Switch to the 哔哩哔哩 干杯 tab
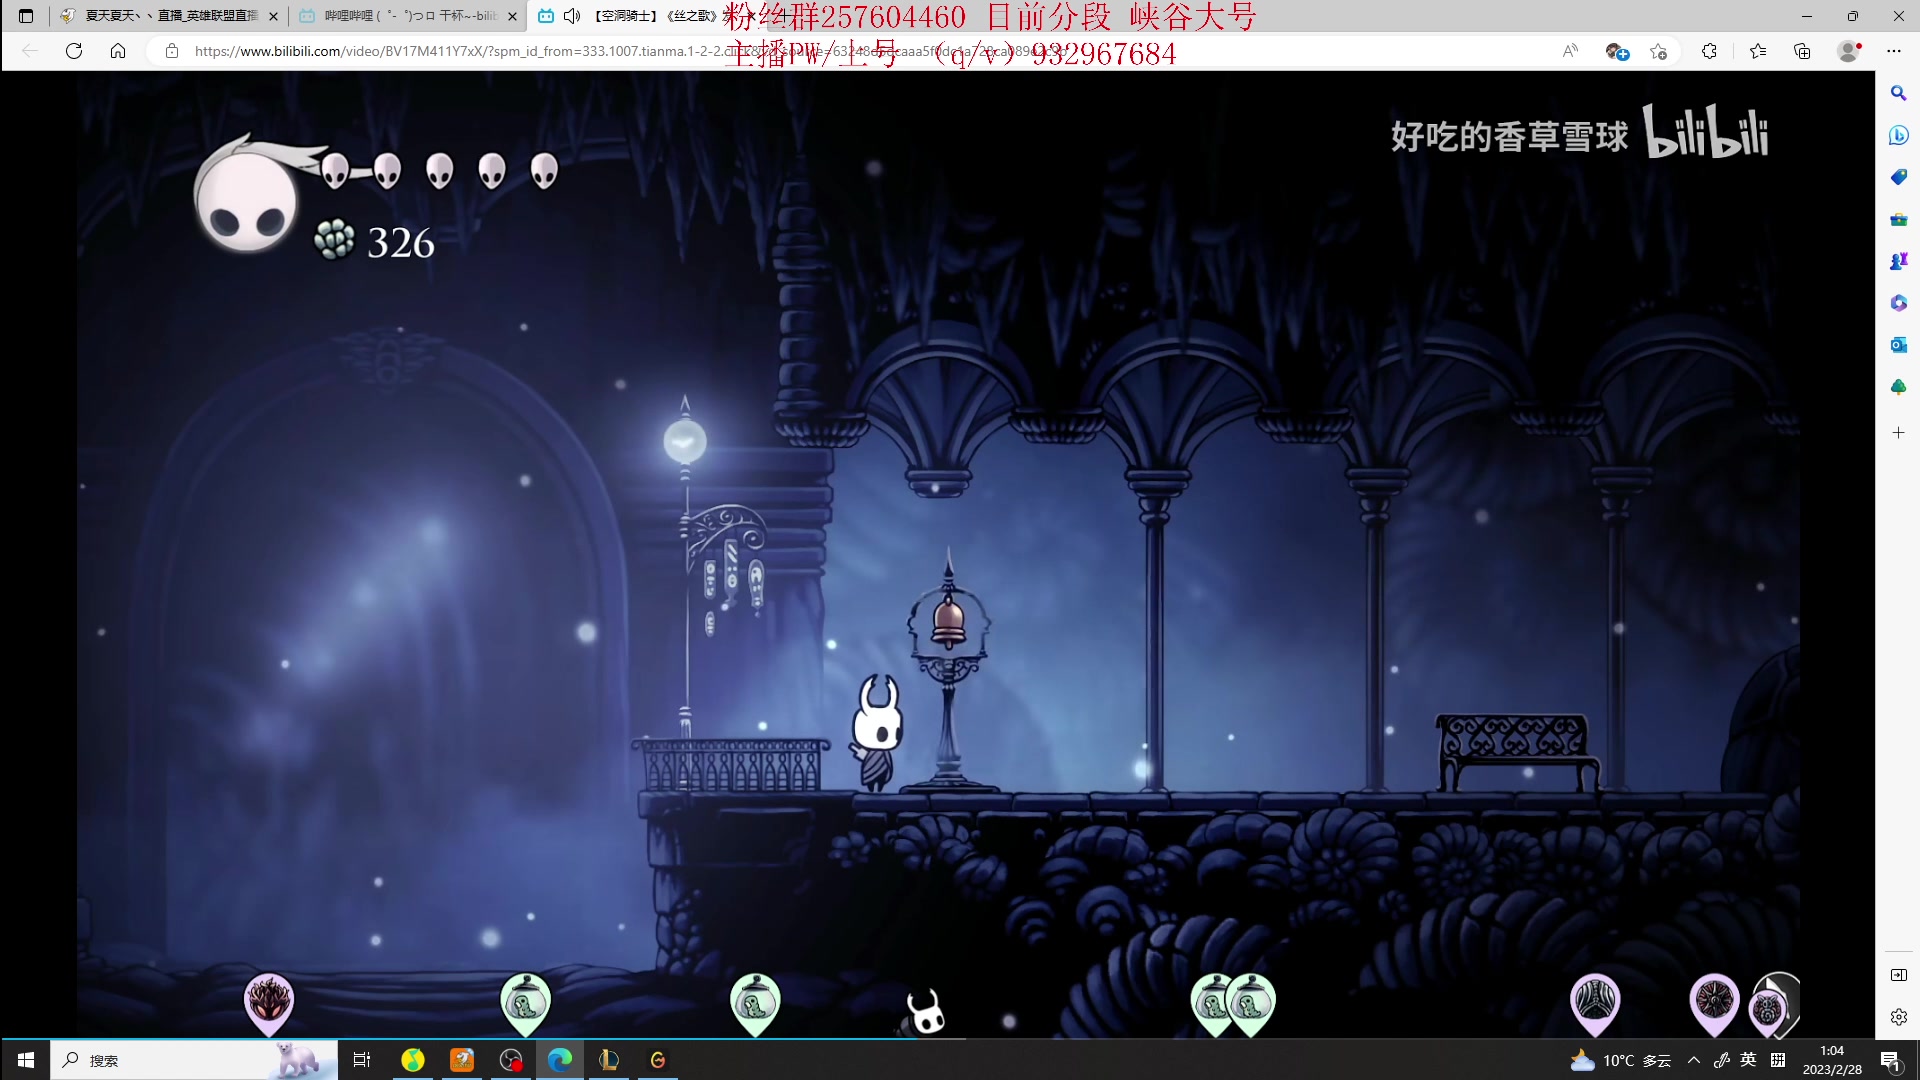1920x1080 pixels. tap(408, 16)
